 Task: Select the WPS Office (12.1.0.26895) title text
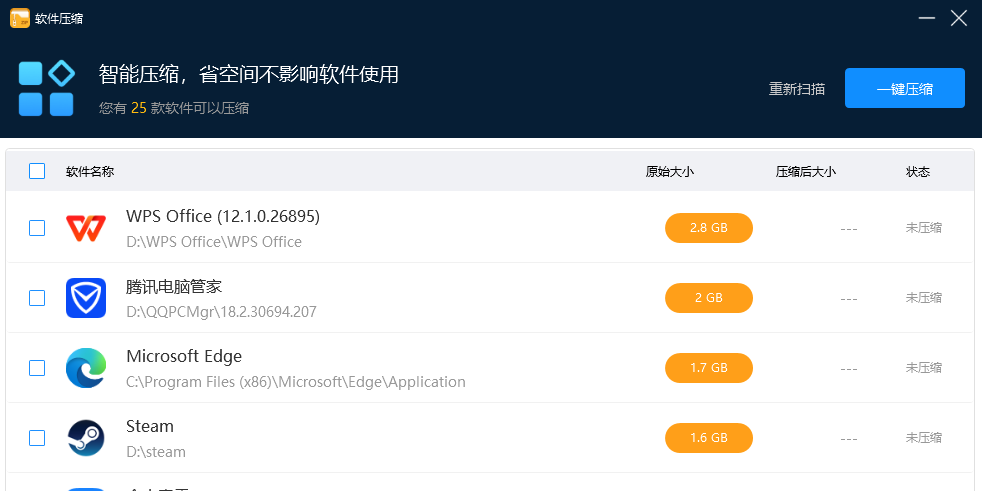click(x=223, y=216)
